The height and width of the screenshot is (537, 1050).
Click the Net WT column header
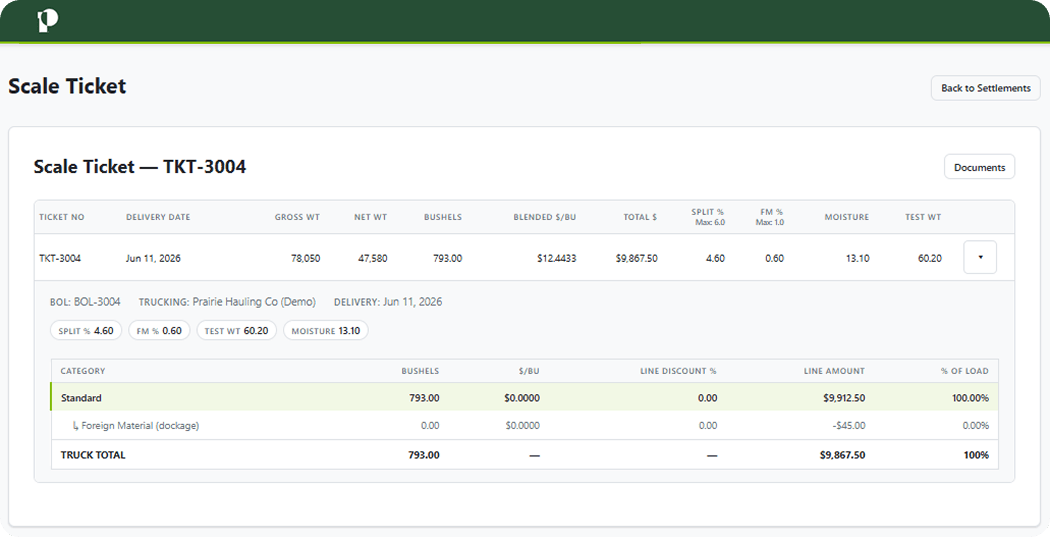click(370, 217)
